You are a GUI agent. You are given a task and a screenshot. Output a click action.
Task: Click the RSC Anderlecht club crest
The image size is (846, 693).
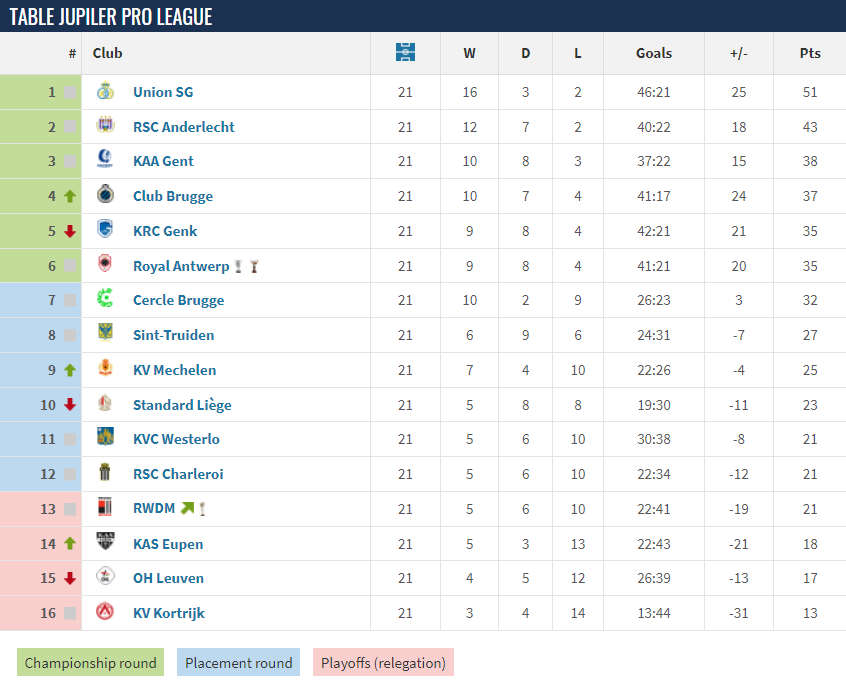tap(105, 126)
